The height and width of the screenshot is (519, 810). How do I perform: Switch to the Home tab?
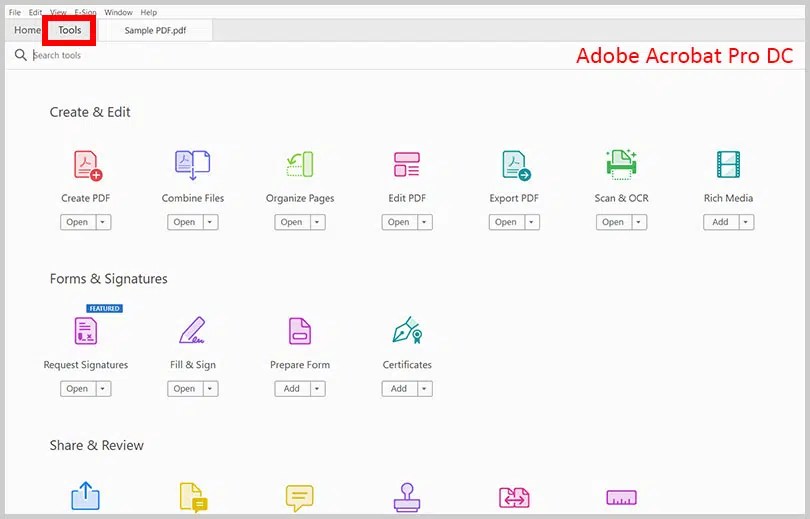pos(27,30)
